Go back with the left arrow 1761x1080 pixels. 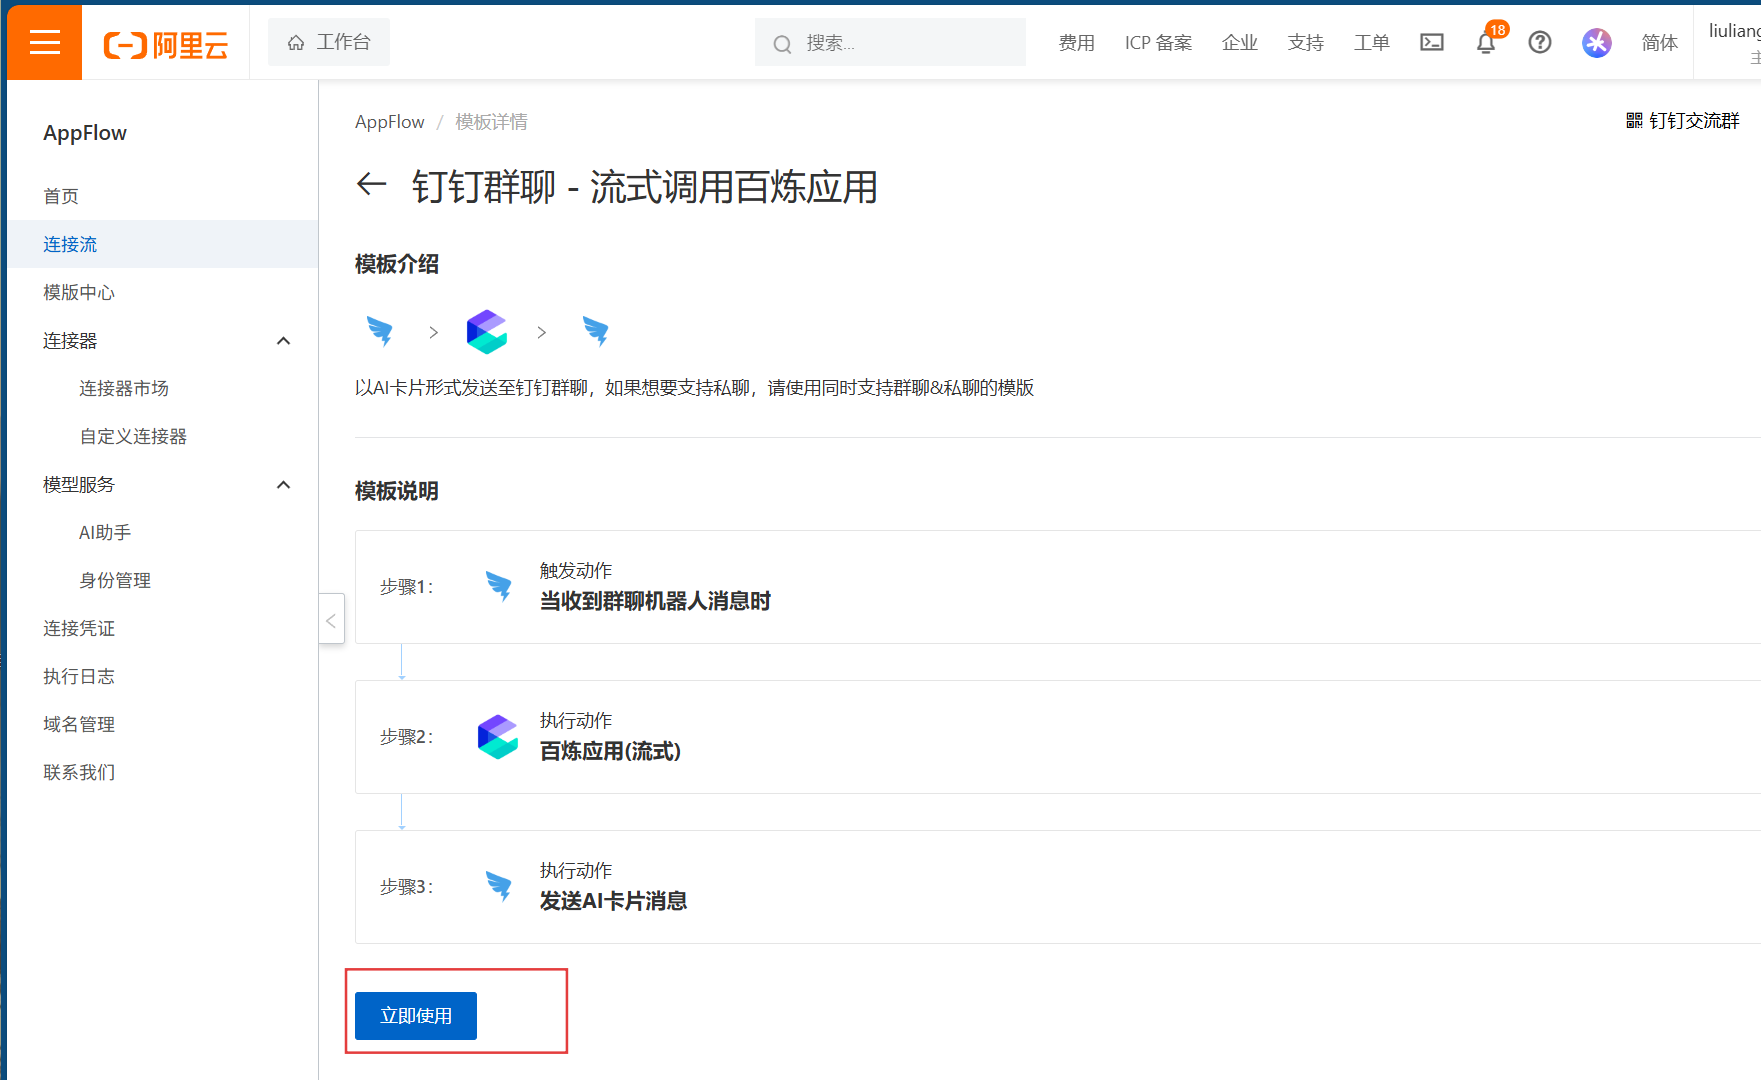[372, 184]
